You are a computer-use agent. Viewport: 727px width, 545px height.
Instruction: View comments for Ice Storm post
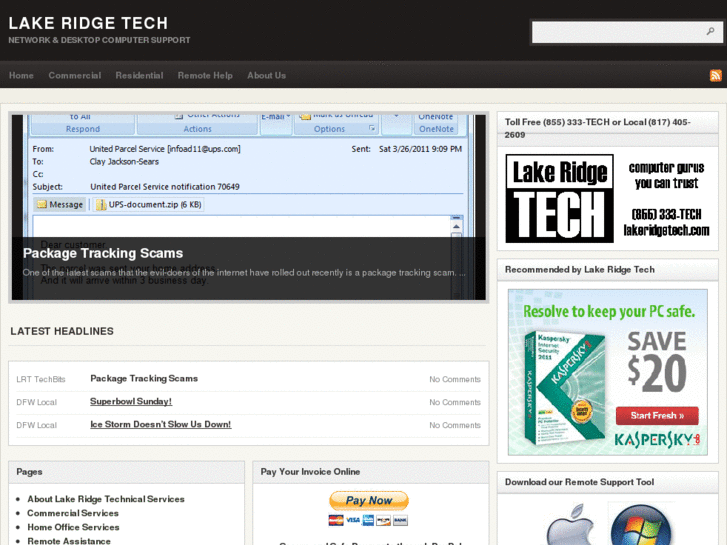coord(455,425)
